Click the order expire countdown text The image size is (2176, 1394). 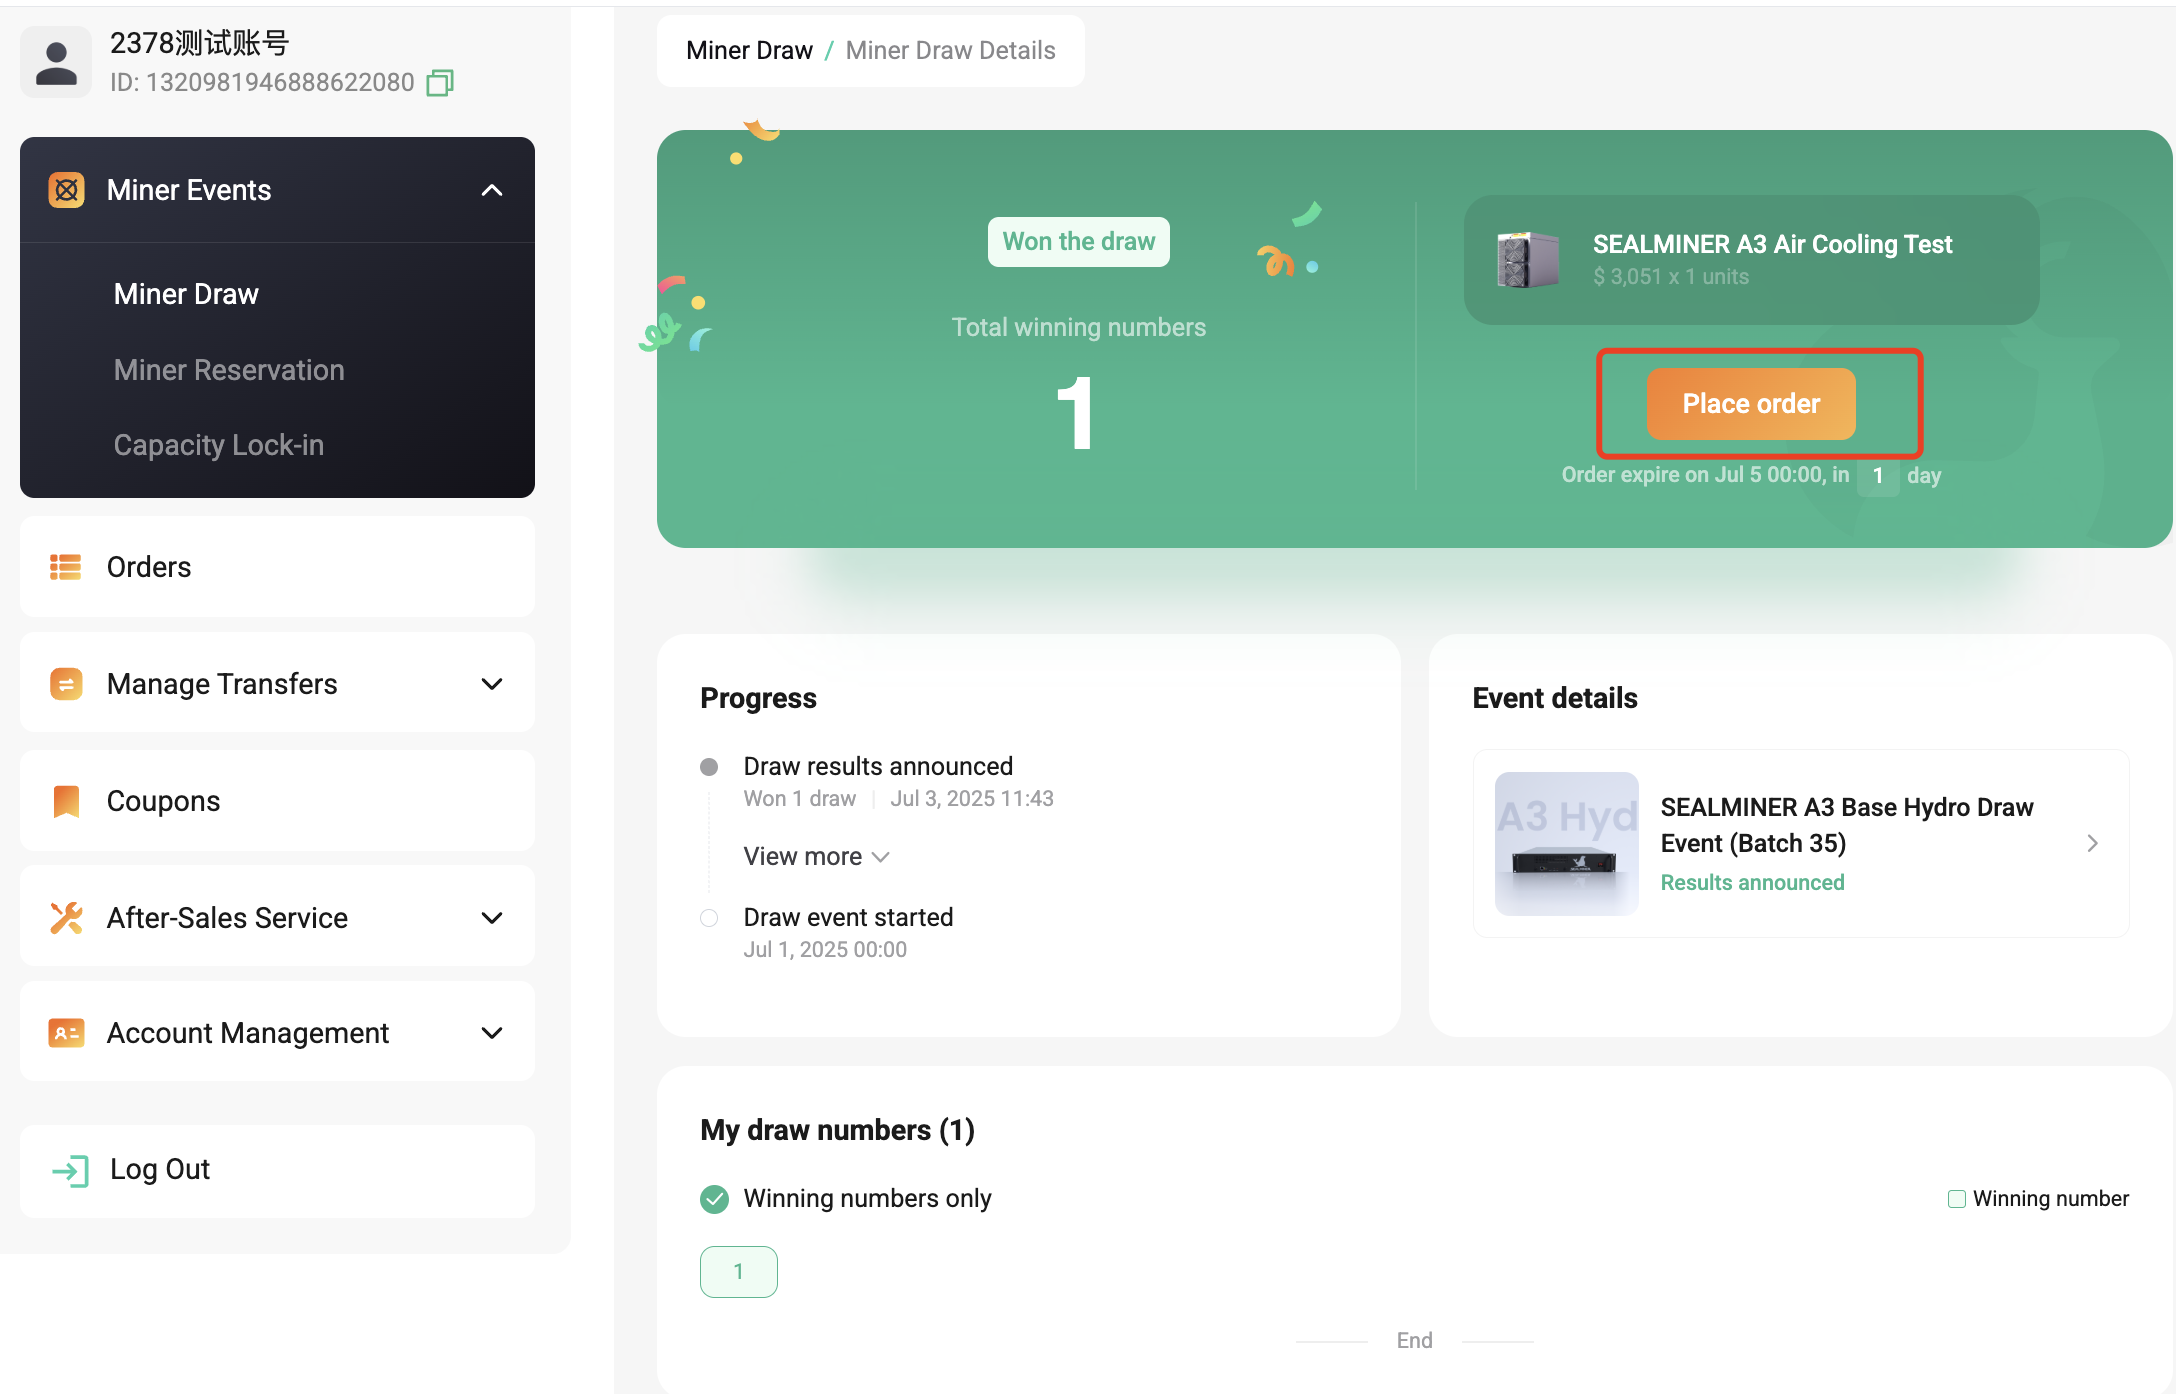coord(1751,475)
